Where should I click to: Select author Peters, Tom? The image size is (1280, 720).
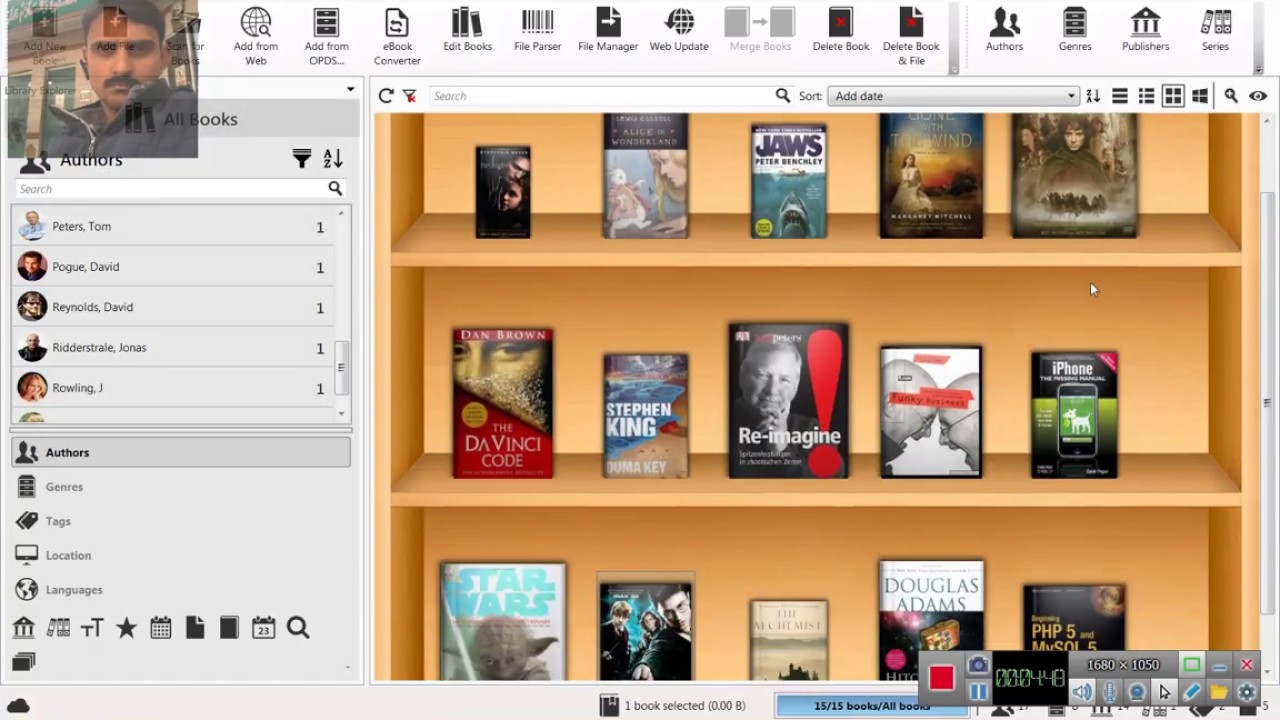point(173,226)
